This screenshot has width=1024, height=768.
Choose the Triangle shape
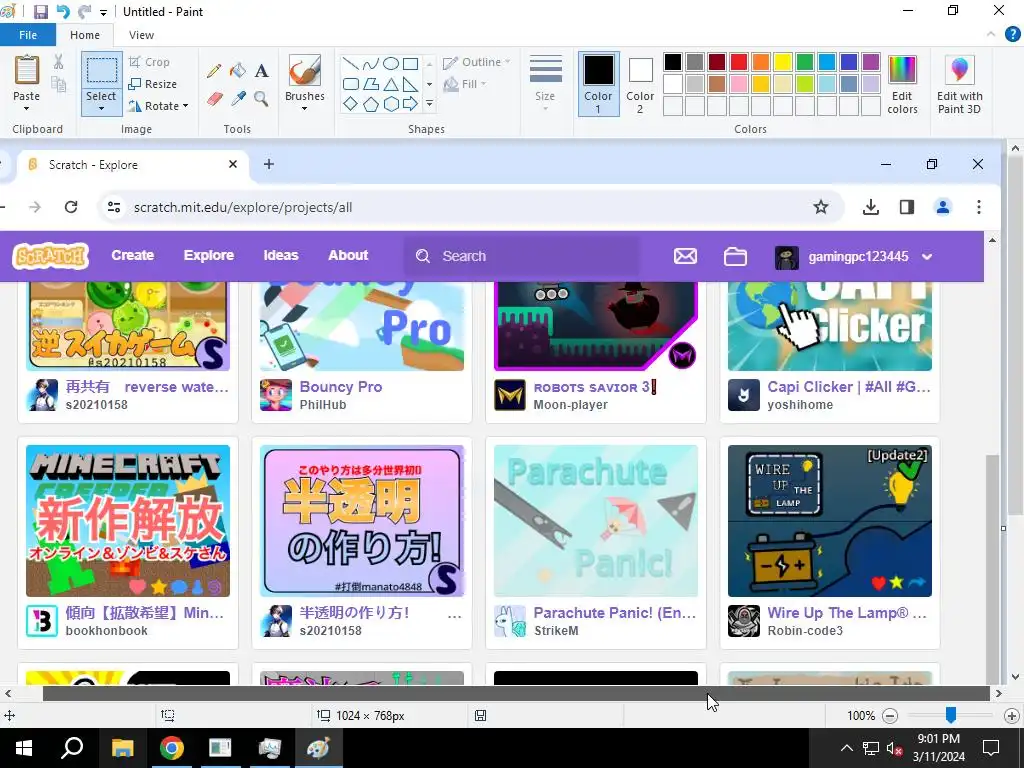coord(391,84)
